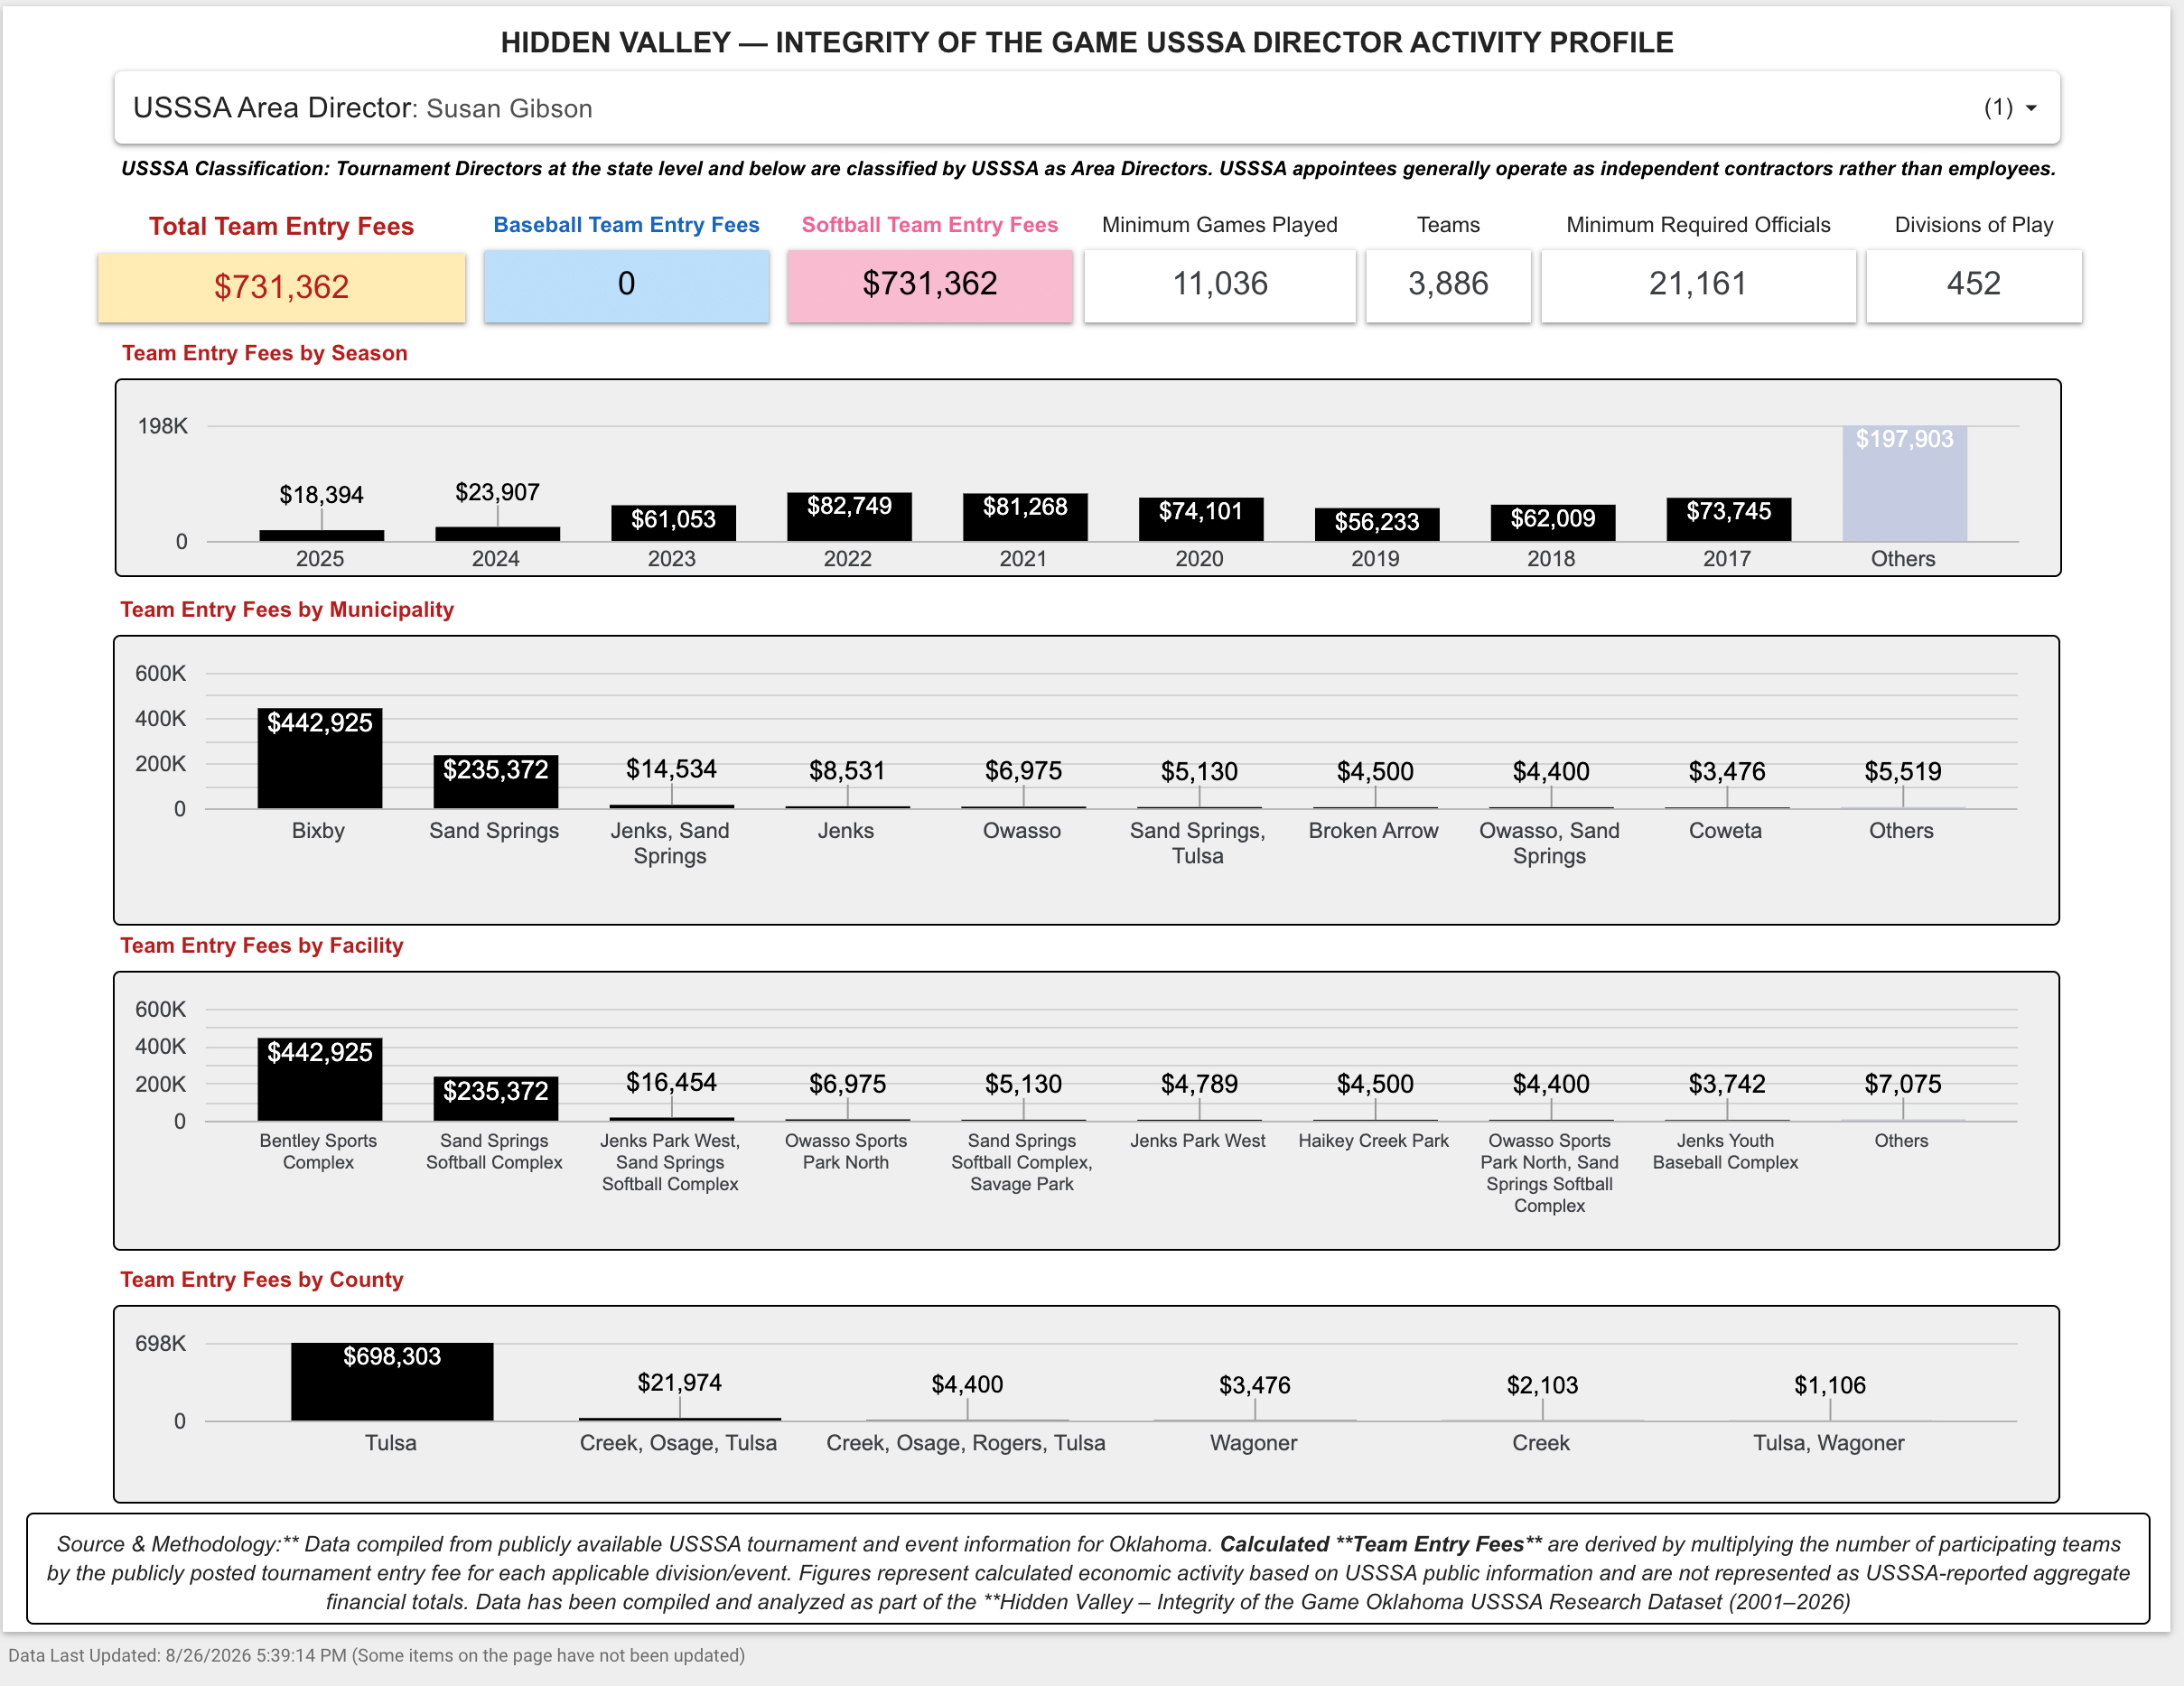Select the 2024 season bar
The height and width of the screenshot is (1686, 2184).
(x=497, y=534)
